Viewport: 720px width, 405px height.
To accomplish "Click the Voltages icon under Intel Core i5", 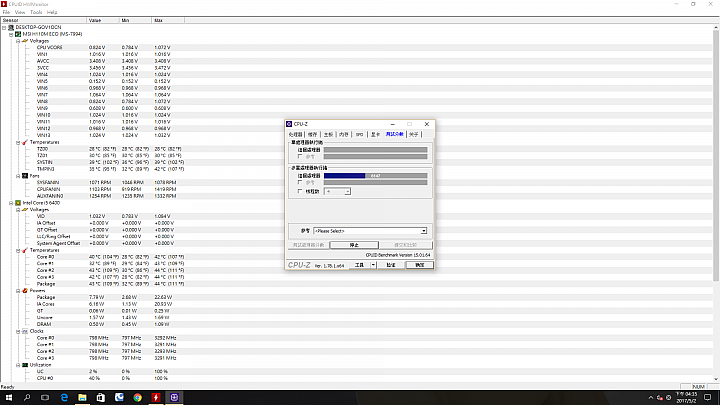I will point(25,209).
